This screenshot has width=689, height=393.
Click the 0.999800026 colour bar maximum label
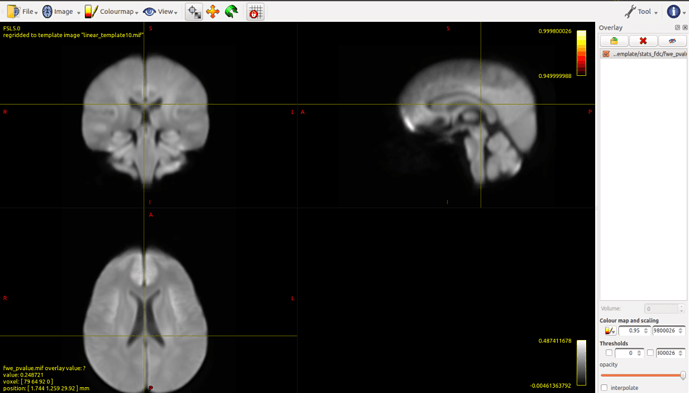(555, 31)
